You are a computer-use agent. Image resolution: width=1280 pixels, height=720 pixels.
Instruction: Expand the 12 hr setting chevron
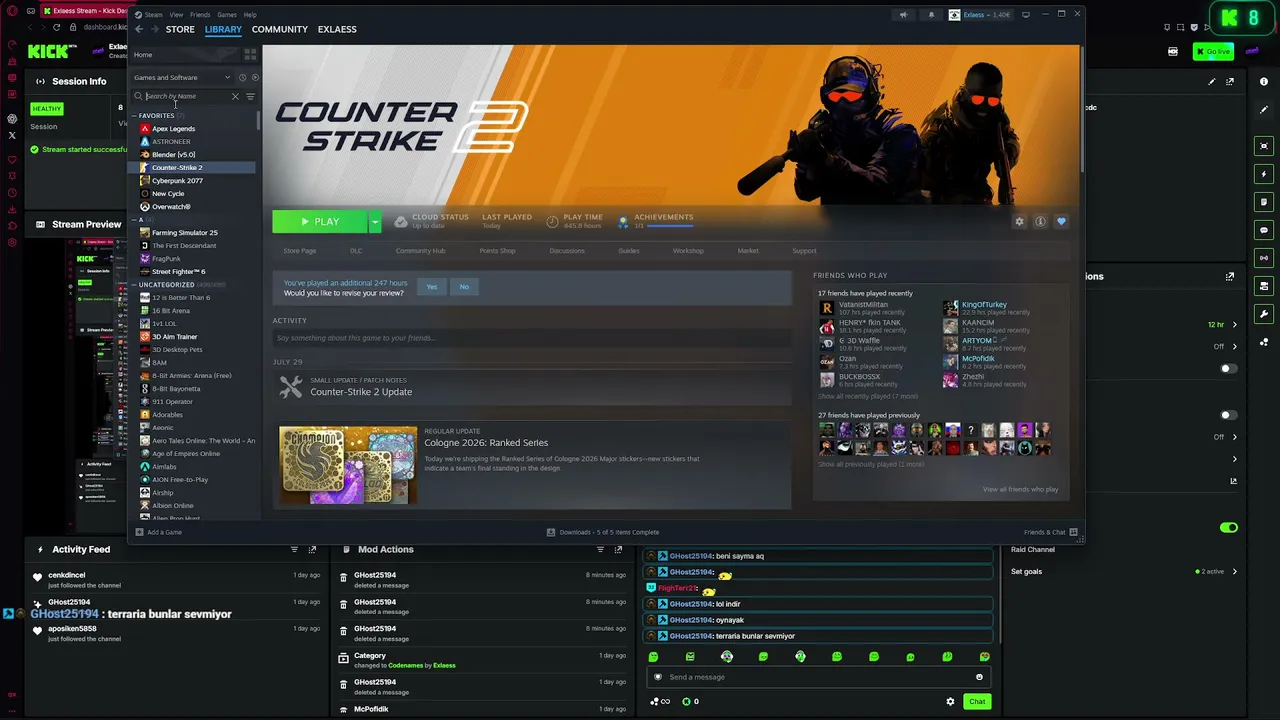pos(1234,325)
